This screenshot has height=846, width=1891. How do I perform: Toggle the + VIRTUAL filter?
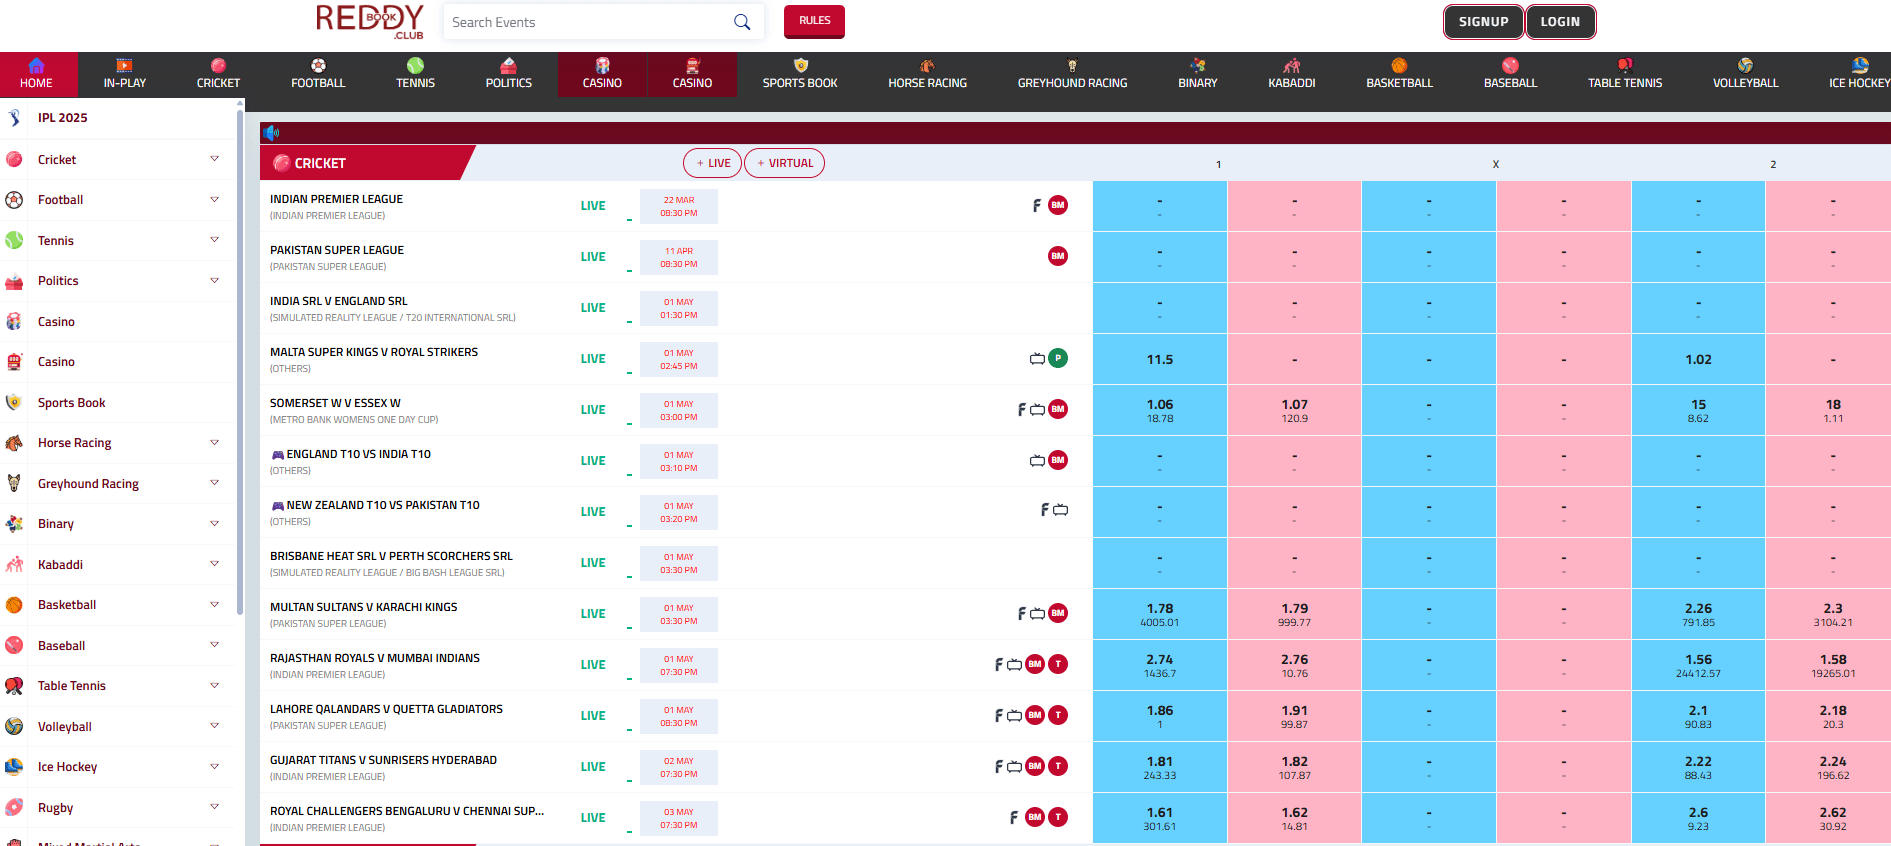(x=785, y=163)
